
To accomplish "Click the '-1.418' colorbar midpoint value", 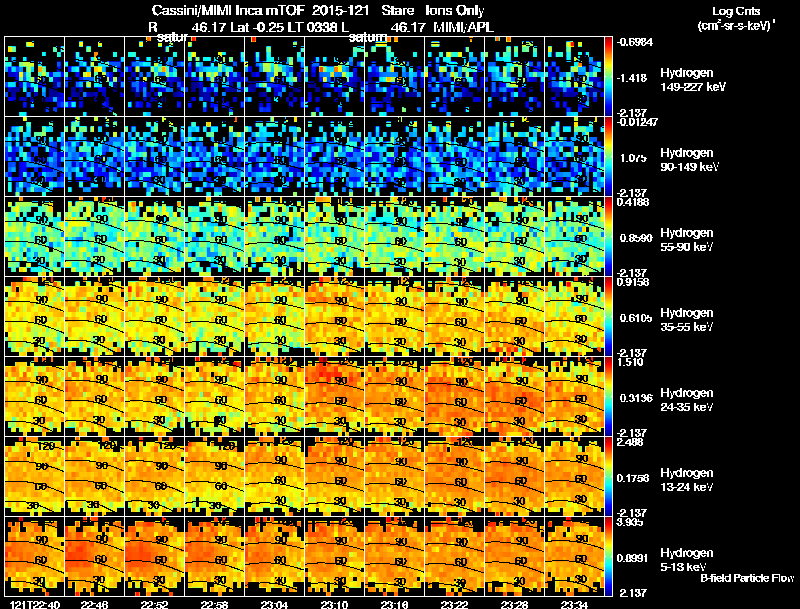I will point(632,78).
